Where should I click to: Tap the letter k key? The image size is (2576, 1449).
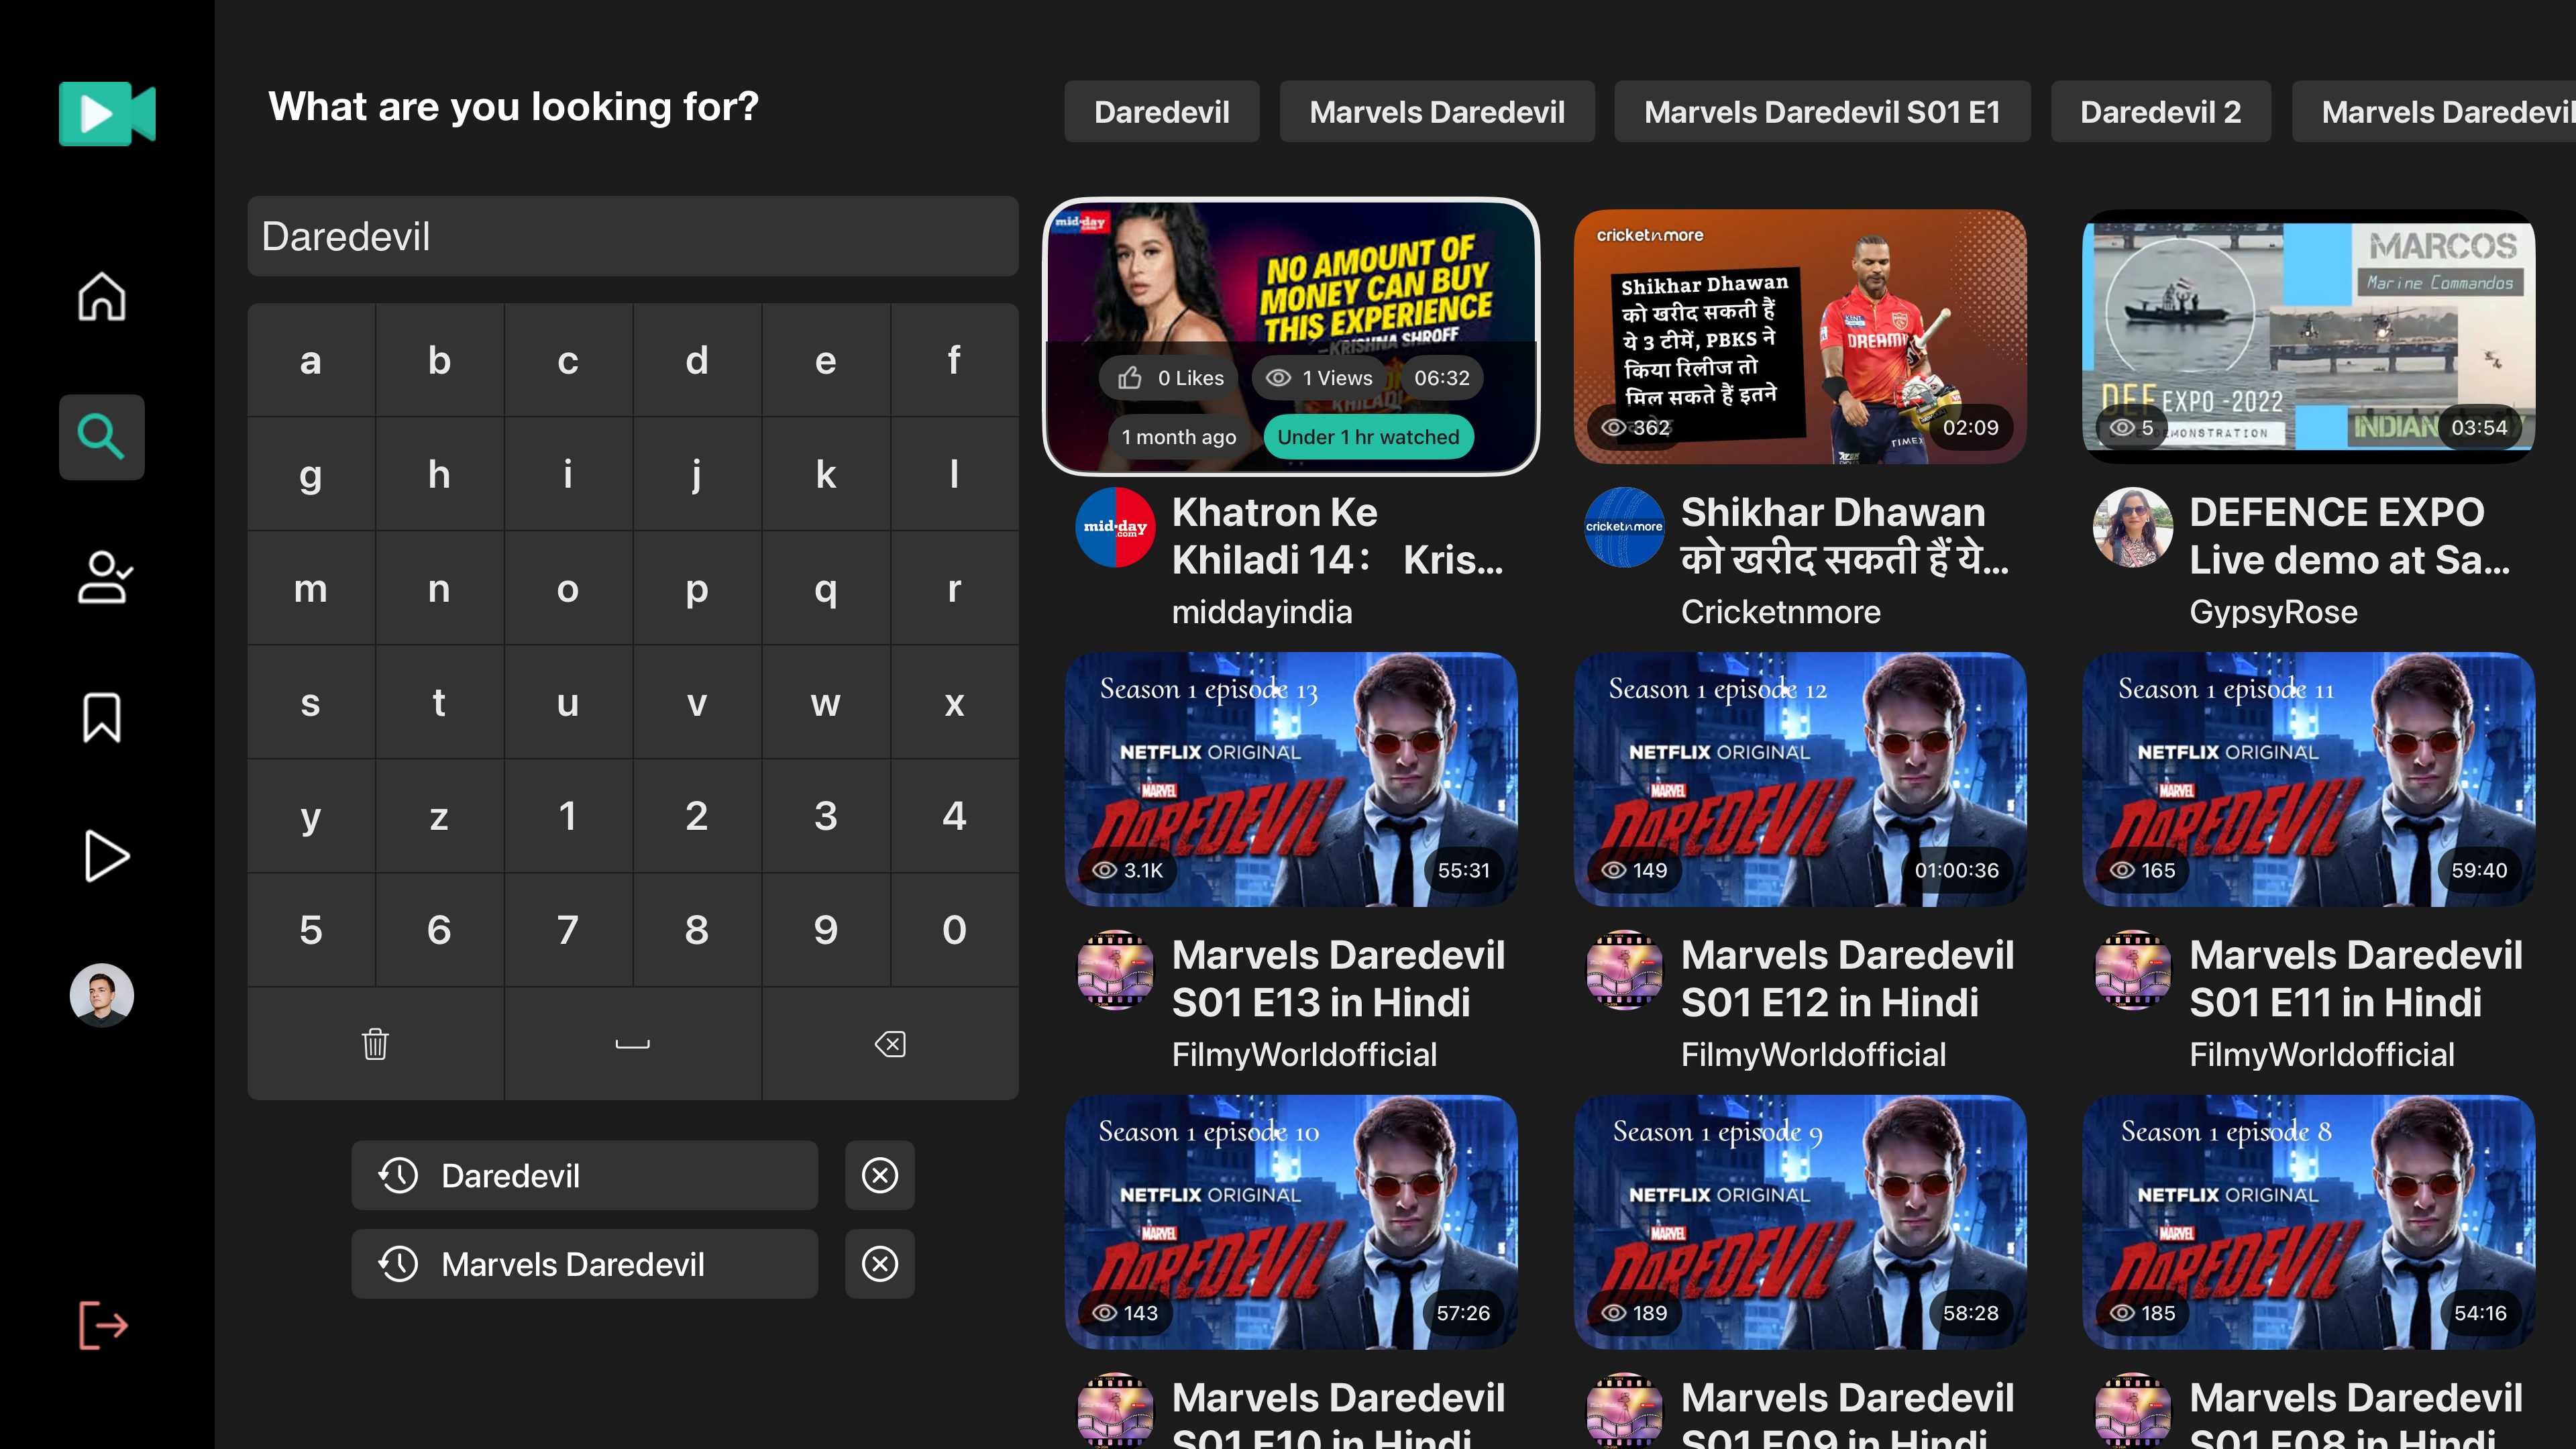coord(826,474)
